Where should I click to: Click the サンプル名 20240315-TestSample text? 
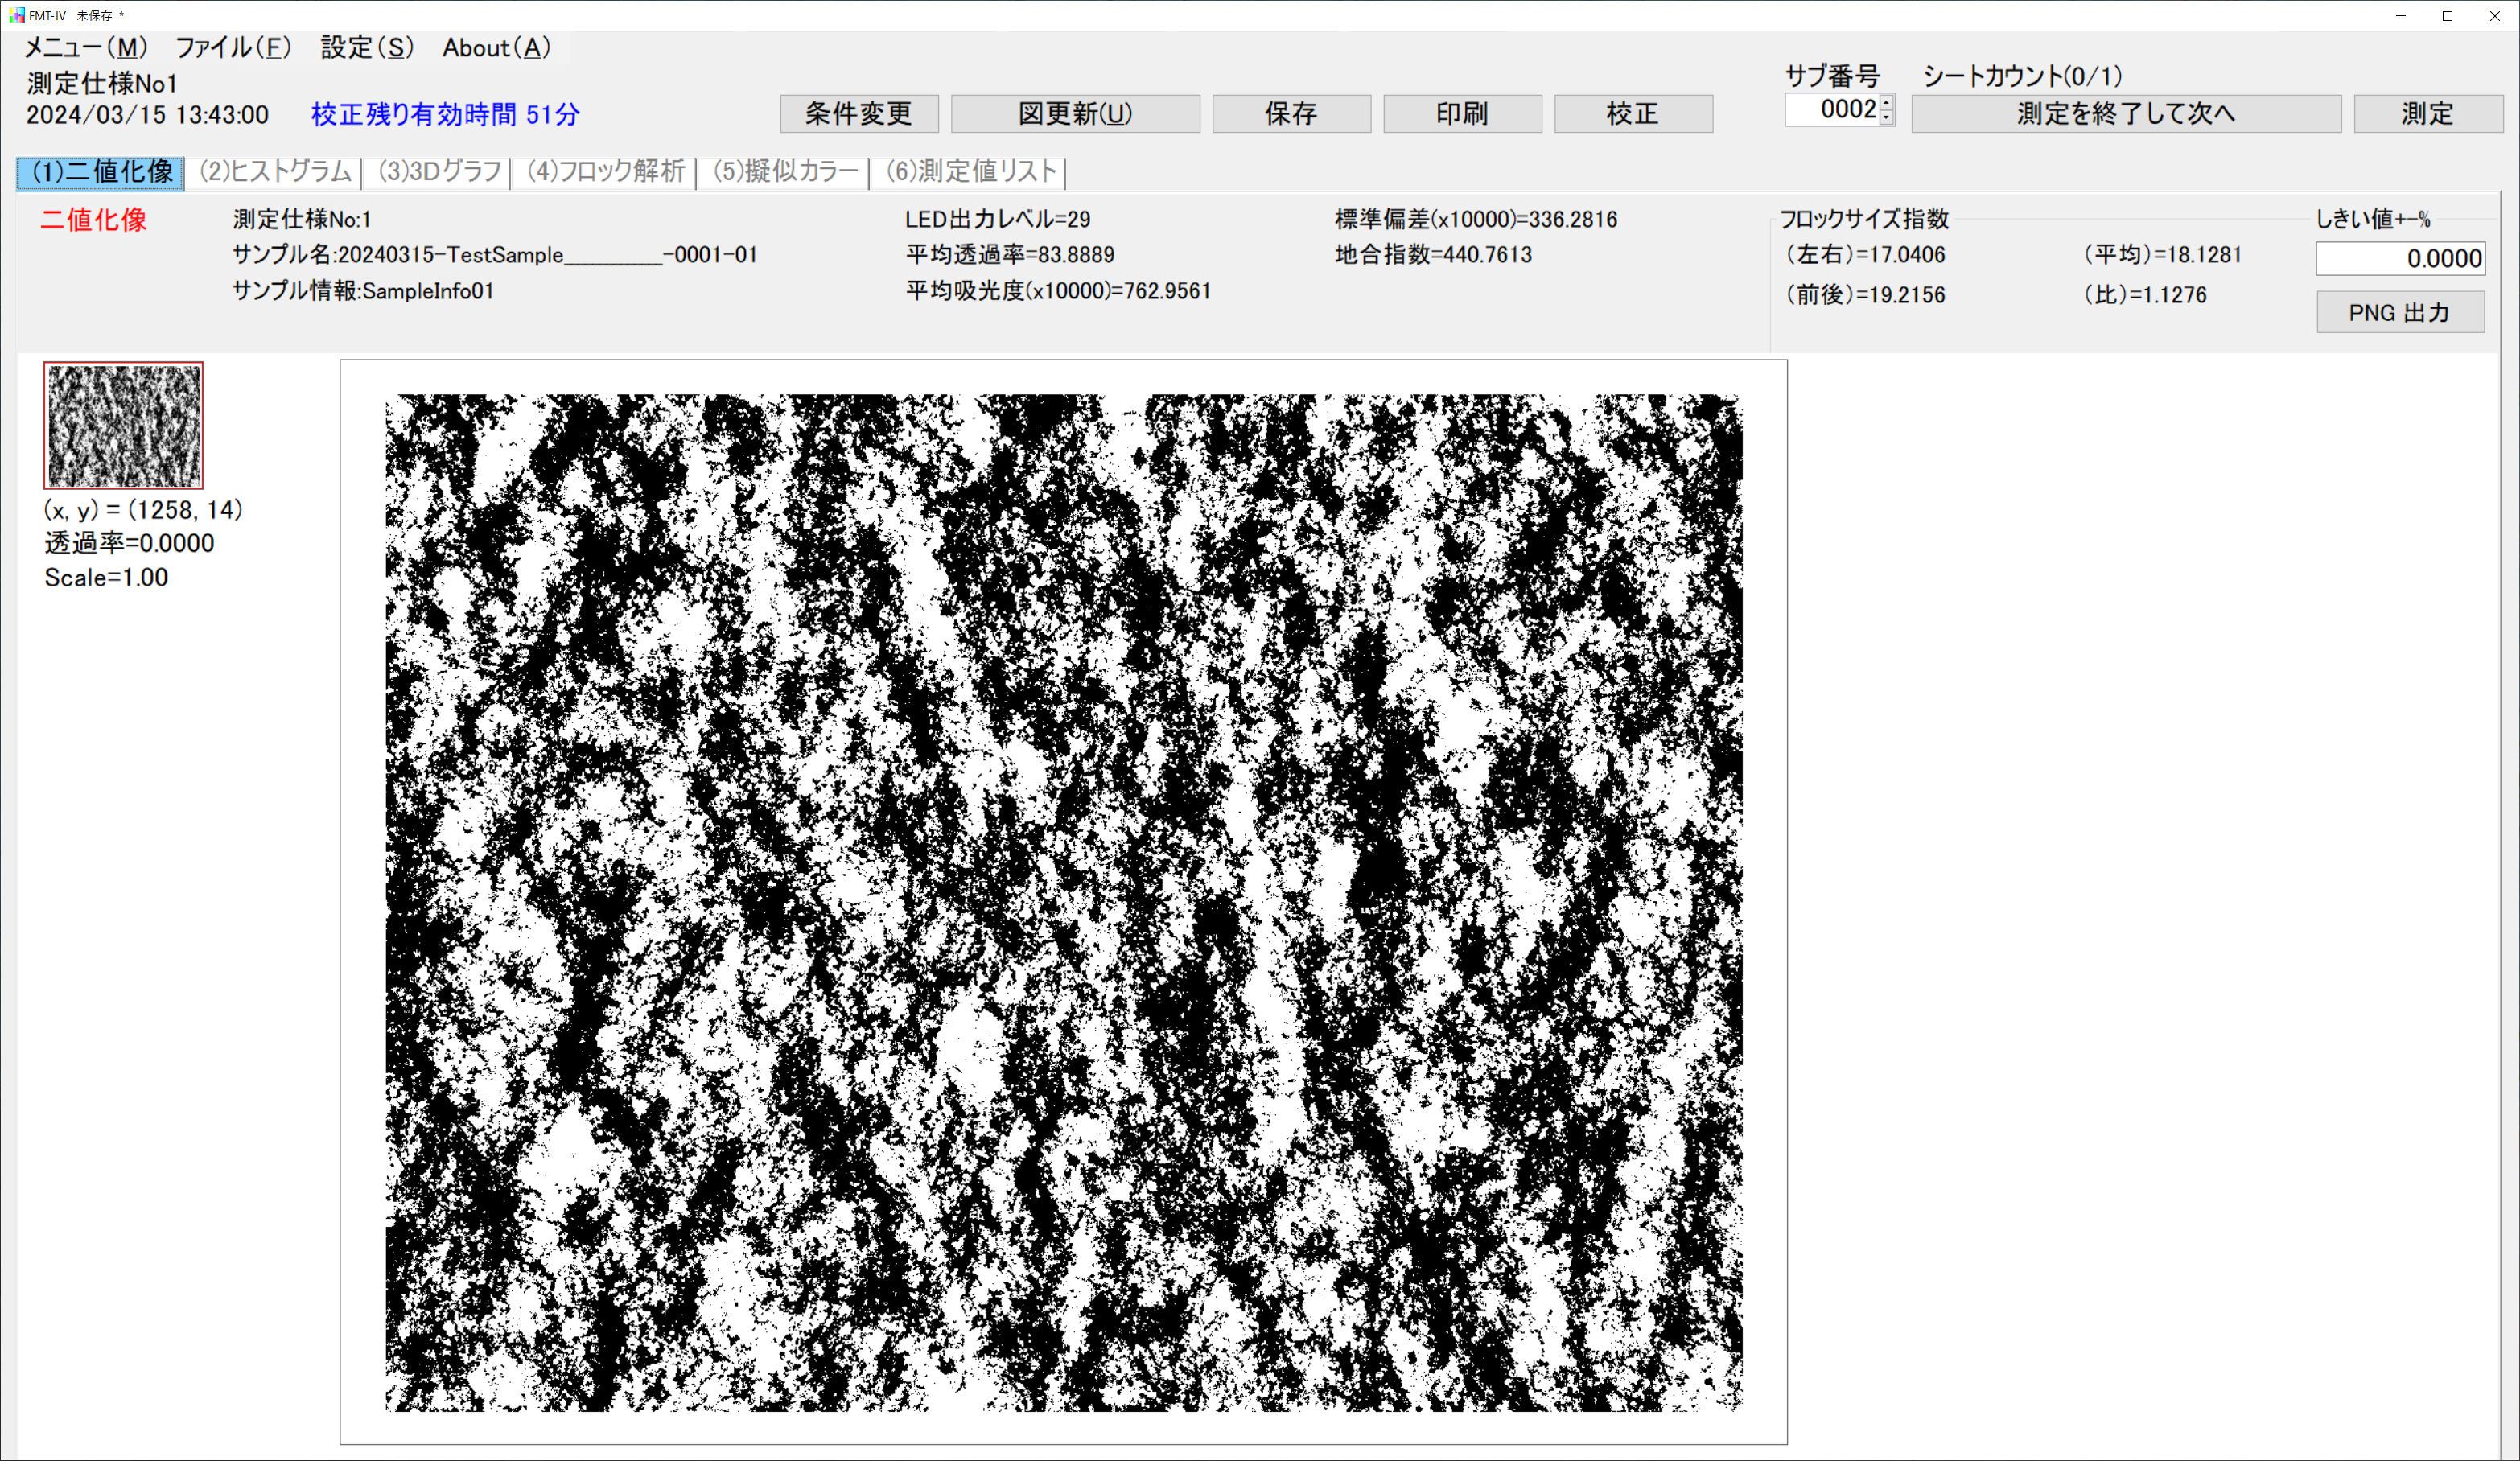click(x=495, y=254)
